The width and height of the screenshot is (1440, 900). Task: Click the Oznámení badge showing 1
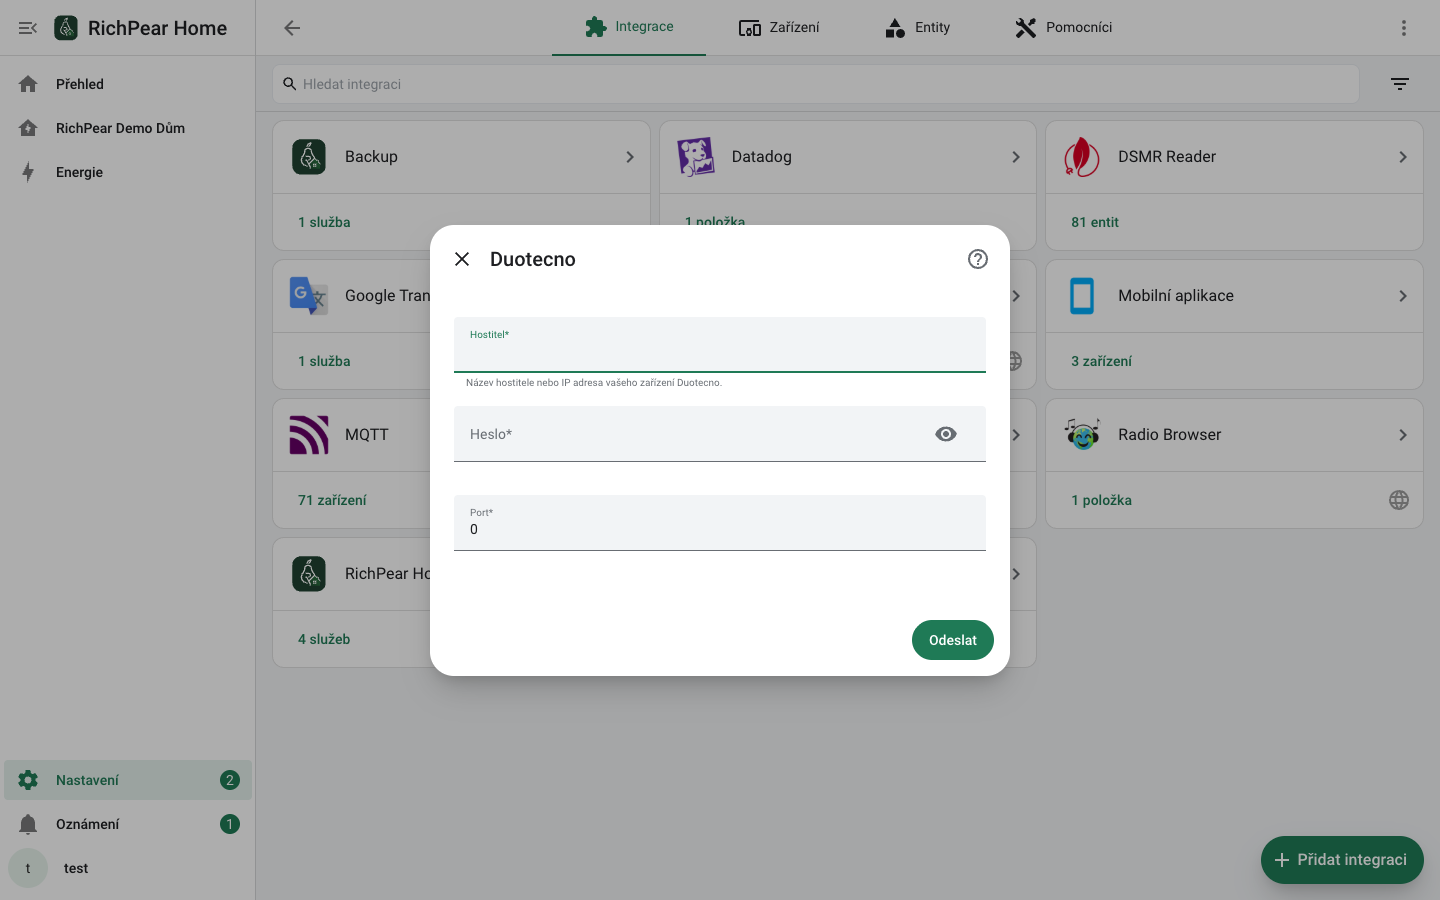[230, 824]
